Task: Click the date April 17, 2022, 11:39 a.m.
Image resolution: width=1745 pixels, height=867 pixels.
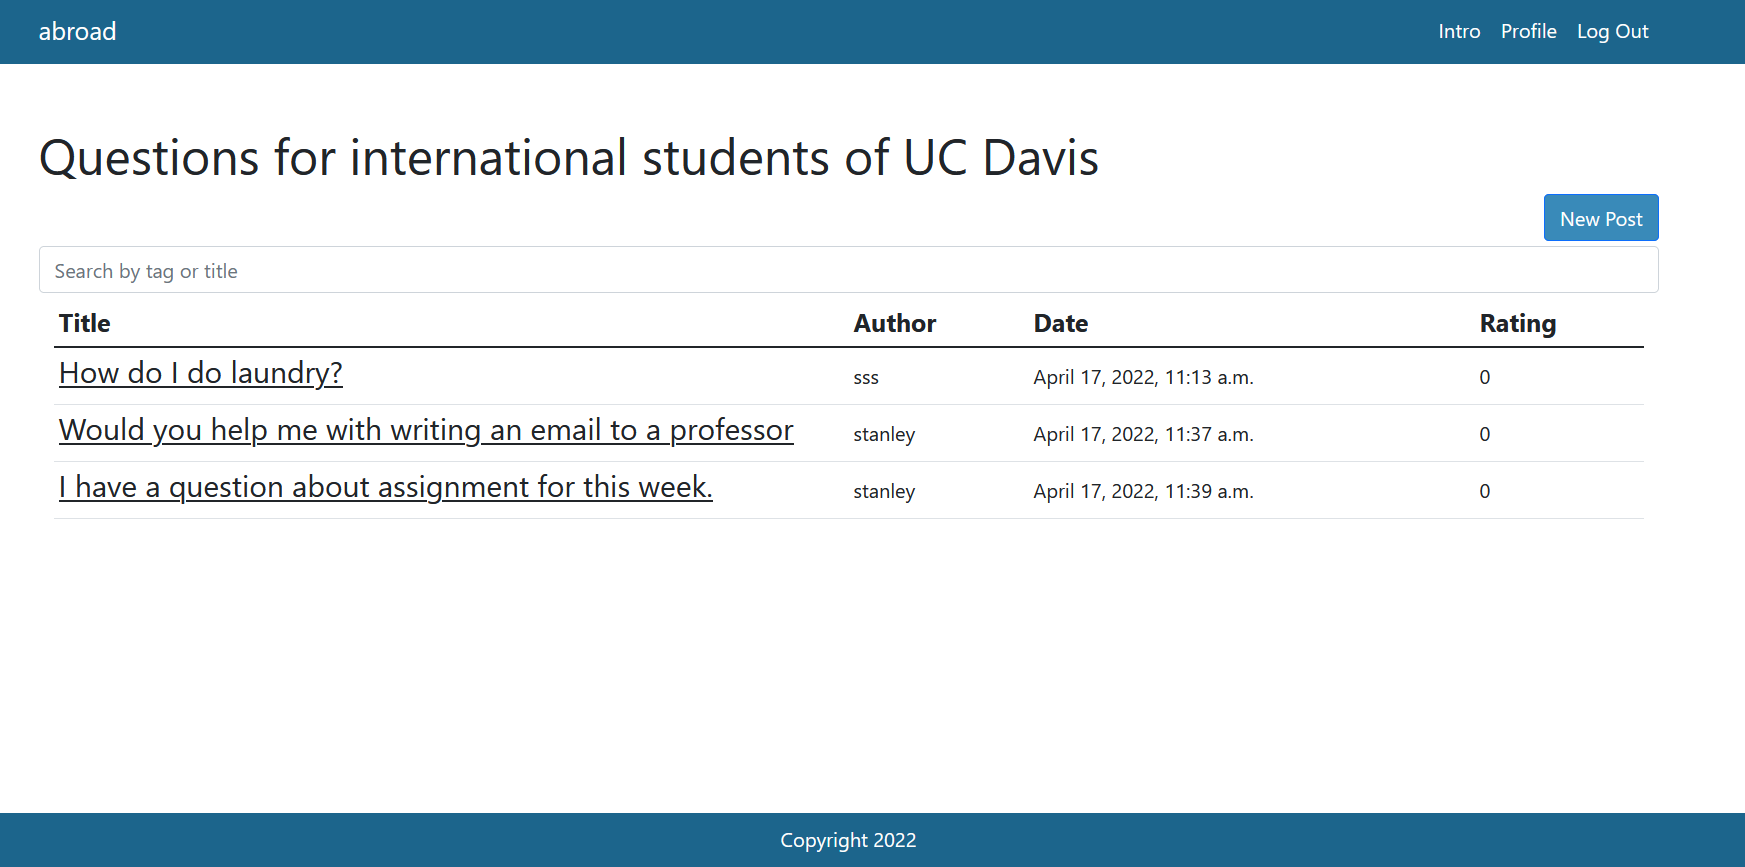Action: [x=1143, y=491]
